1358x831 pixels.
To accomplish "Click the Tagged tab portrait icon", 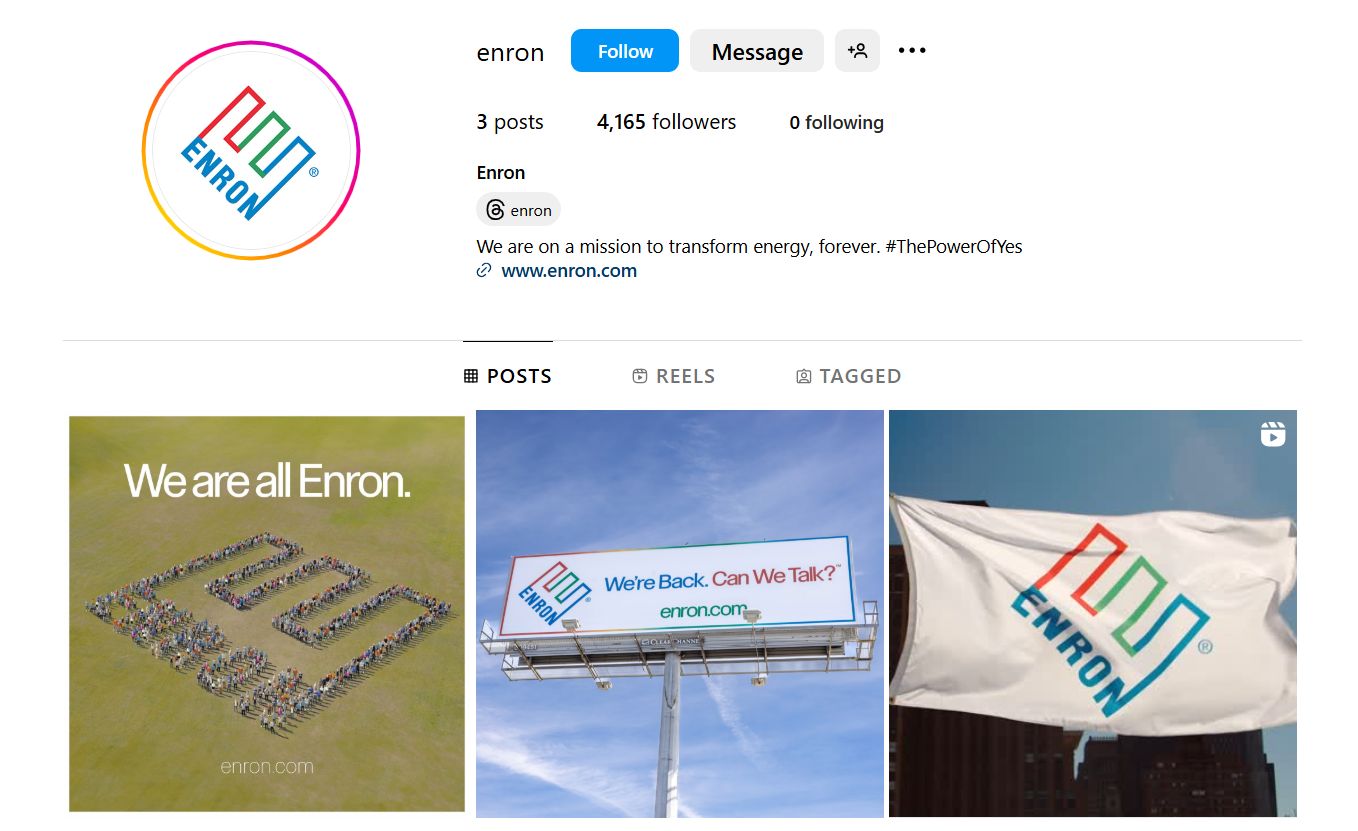I will tap(803, 376).
